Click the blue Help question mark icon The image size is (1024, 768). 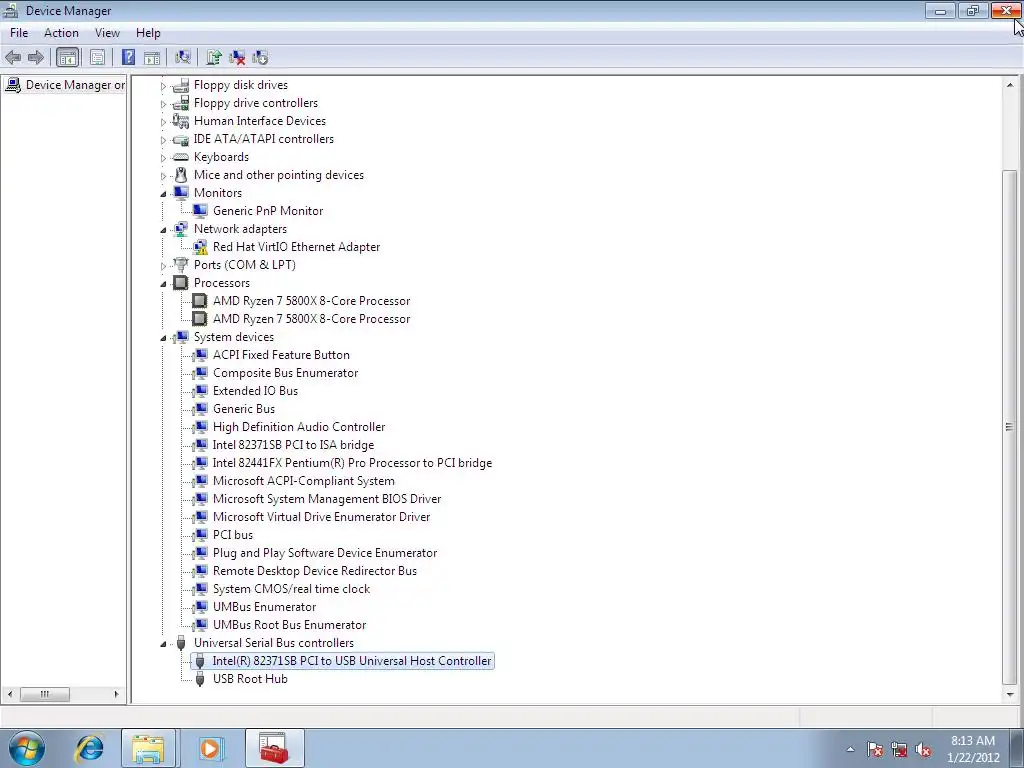[129, 57]
